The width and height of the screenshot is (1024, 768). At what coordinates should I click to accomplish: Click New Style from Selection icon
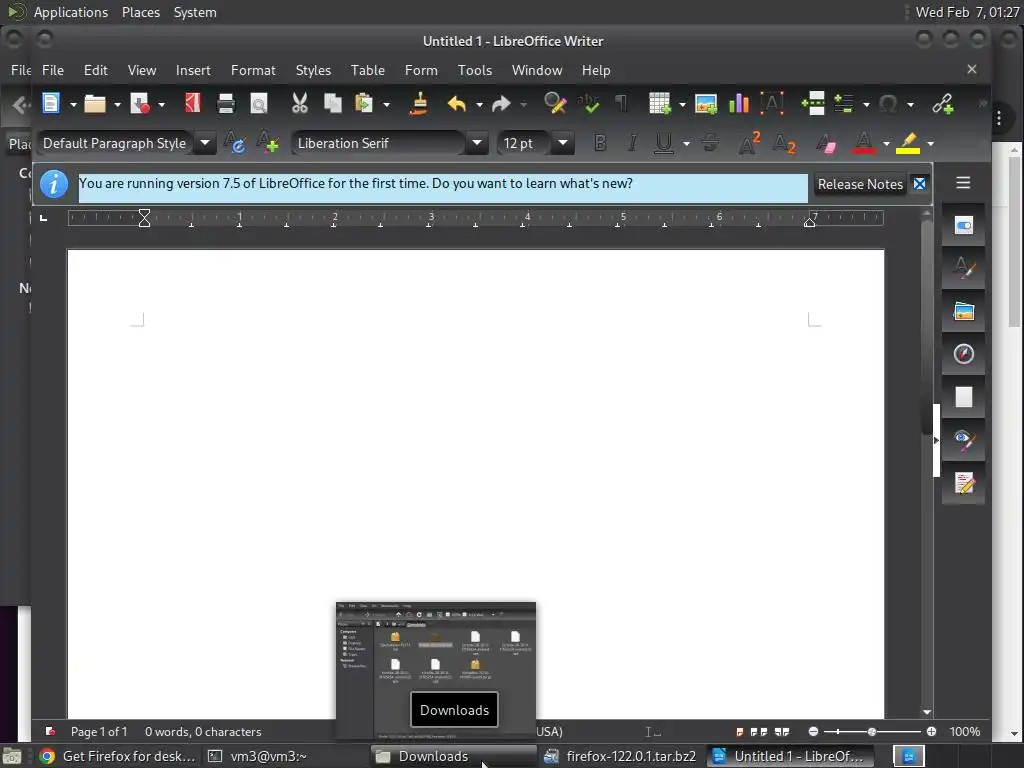click(267, 143)
